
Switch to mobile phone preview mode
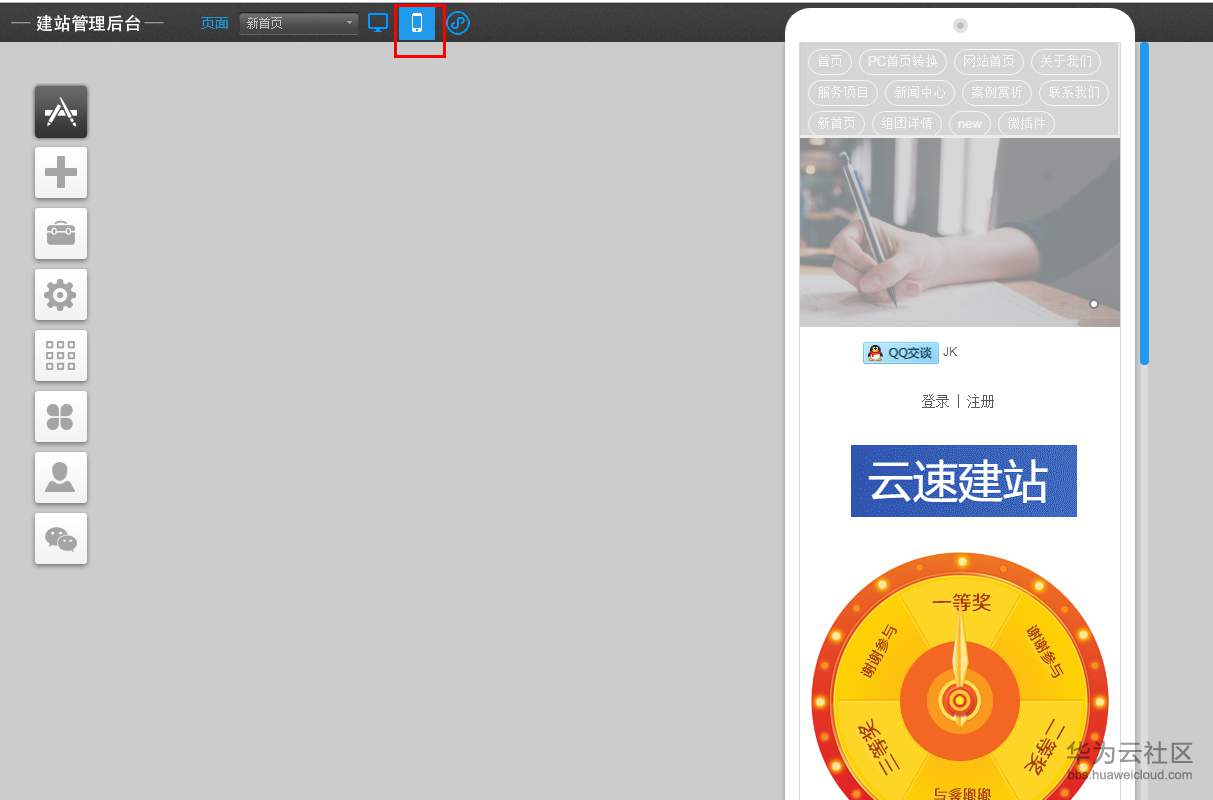417,23
